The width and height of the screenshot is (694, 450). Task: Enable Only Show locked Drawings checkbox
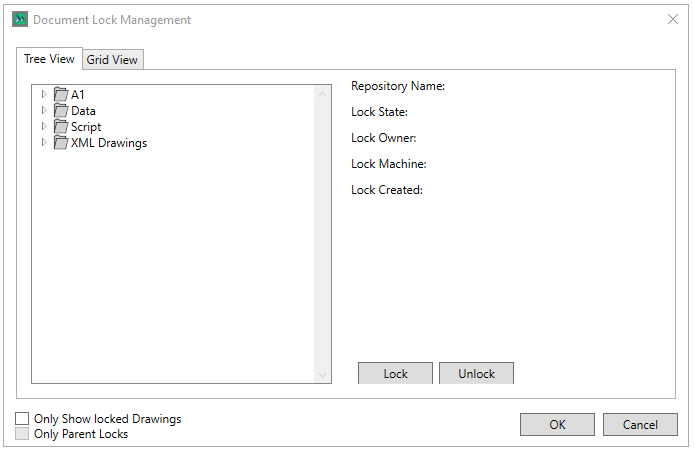click(22, 419)
